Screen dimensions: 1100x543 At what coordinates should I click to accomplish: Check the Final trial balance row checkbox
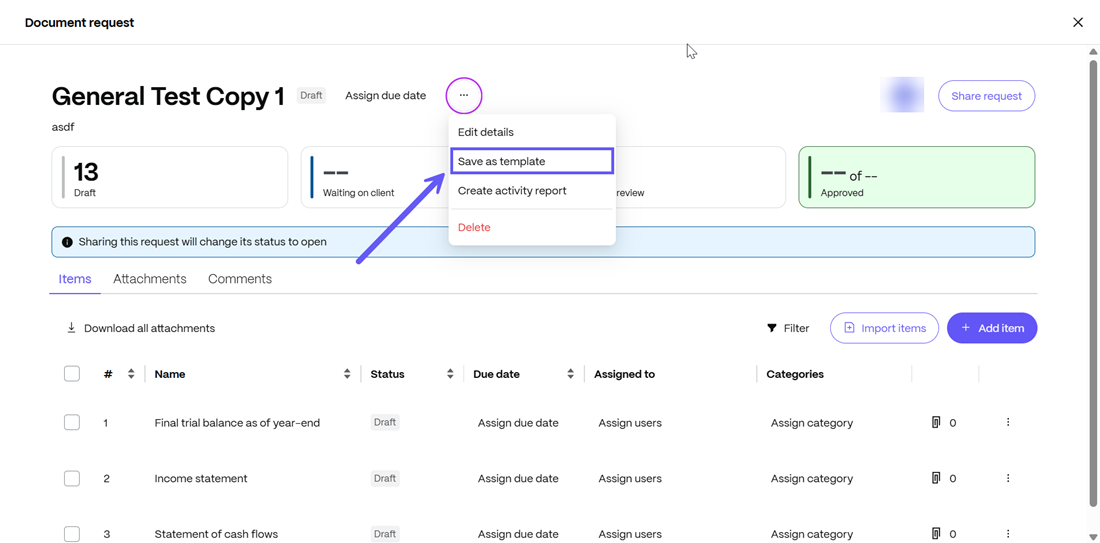pyautogui.click(x=72, y=423)
